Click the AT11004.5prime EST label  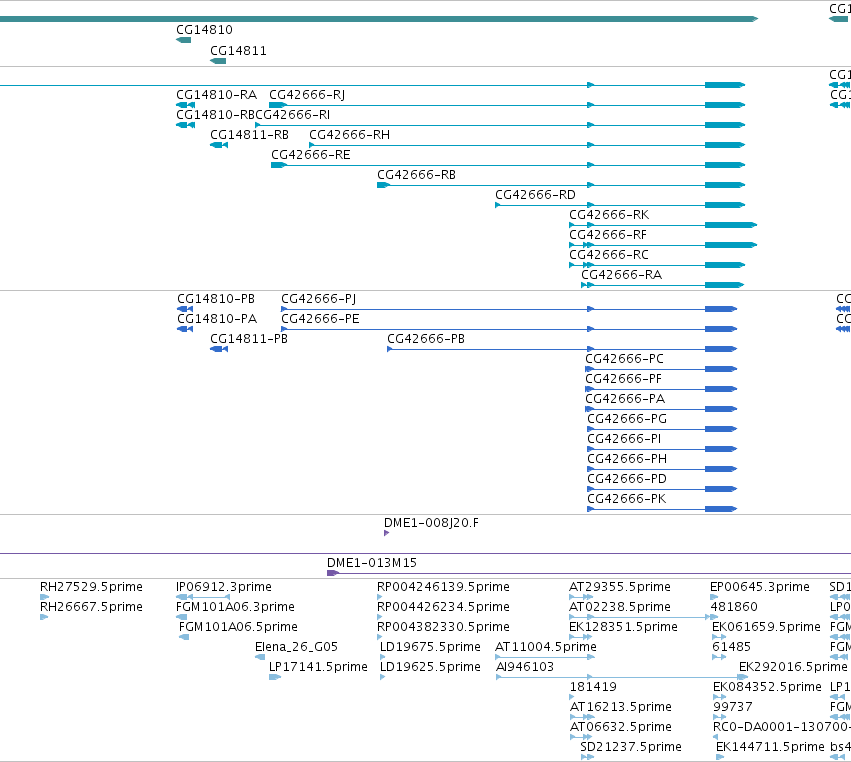pyautogui.click(x=546, y=647)
